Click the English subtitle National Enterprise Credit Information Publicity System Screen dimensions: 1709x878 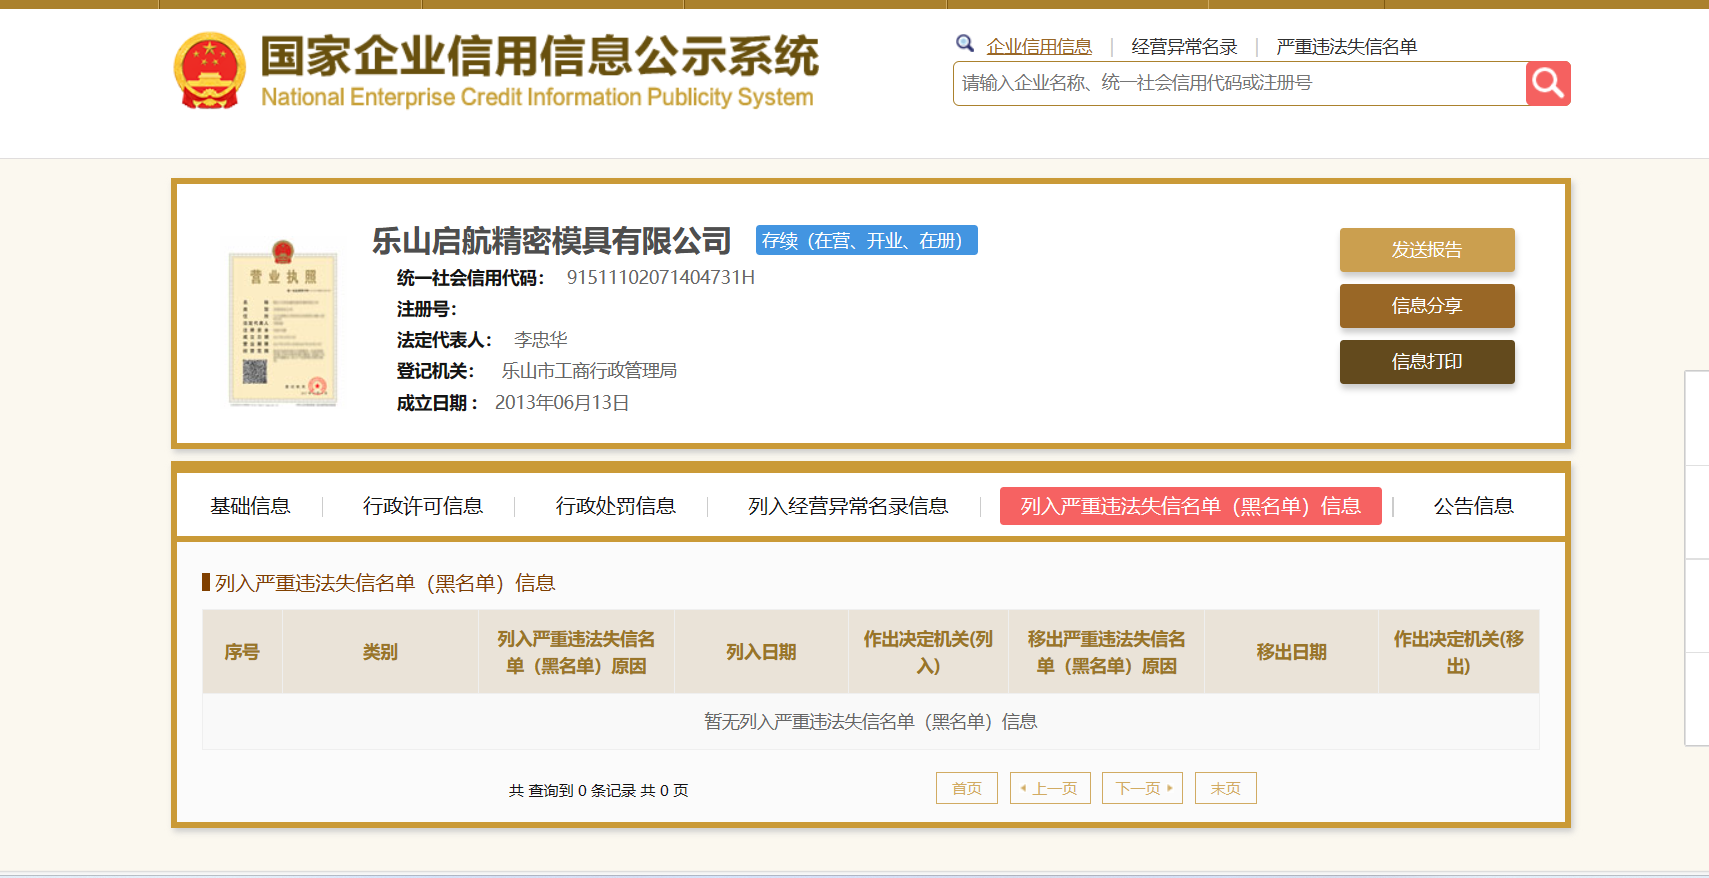click(537, 97)
